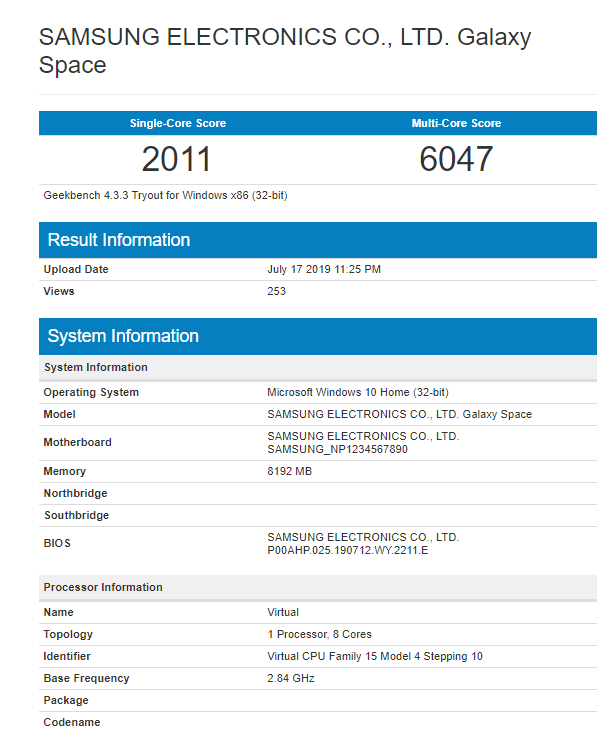
Task: Click the Southbridge label
Action: [76, 516]
